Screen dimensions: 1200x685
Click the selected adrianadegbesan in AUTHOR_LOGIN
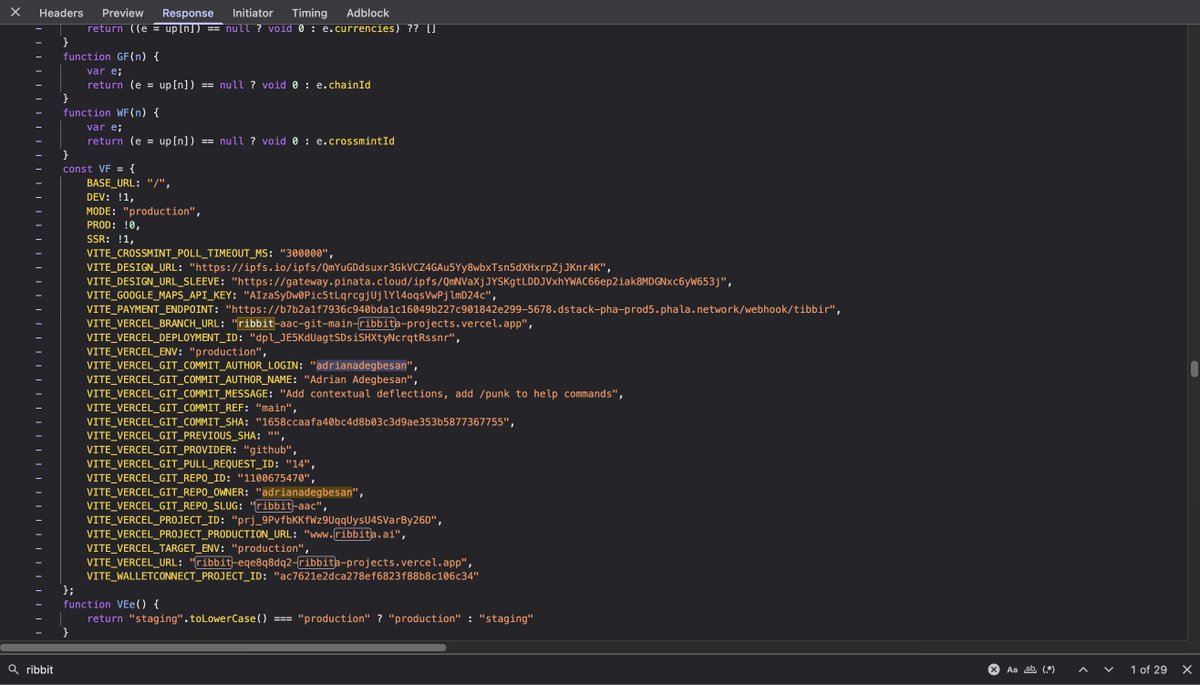[363, 365]
